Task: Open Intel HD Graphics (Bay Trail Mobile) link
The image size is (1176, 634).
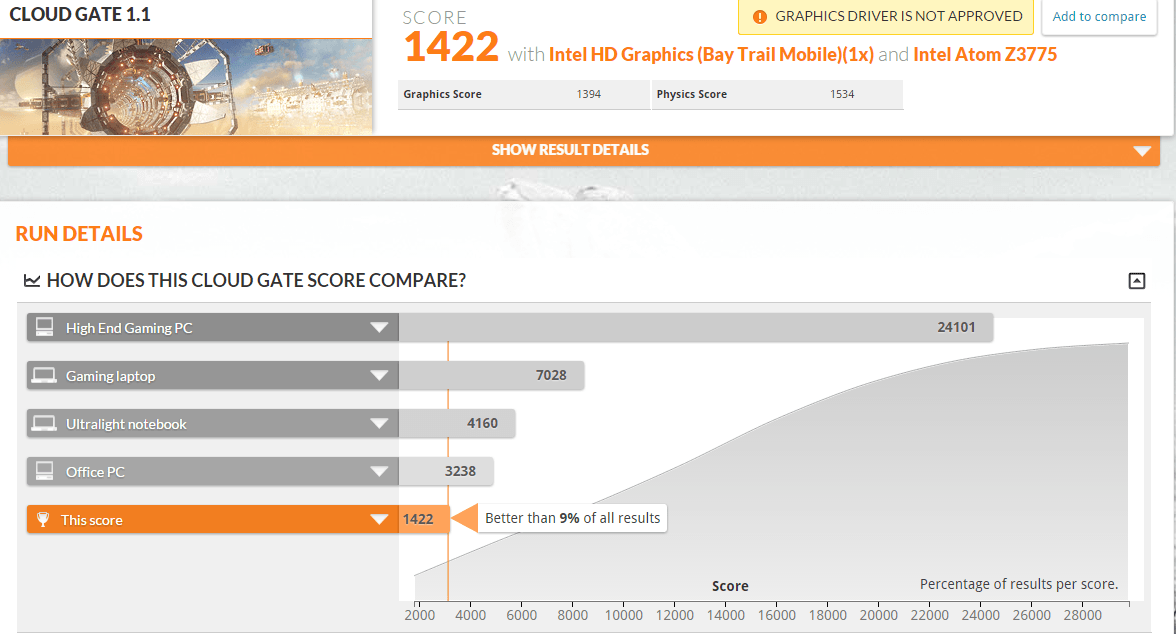Action: point(711,55)
